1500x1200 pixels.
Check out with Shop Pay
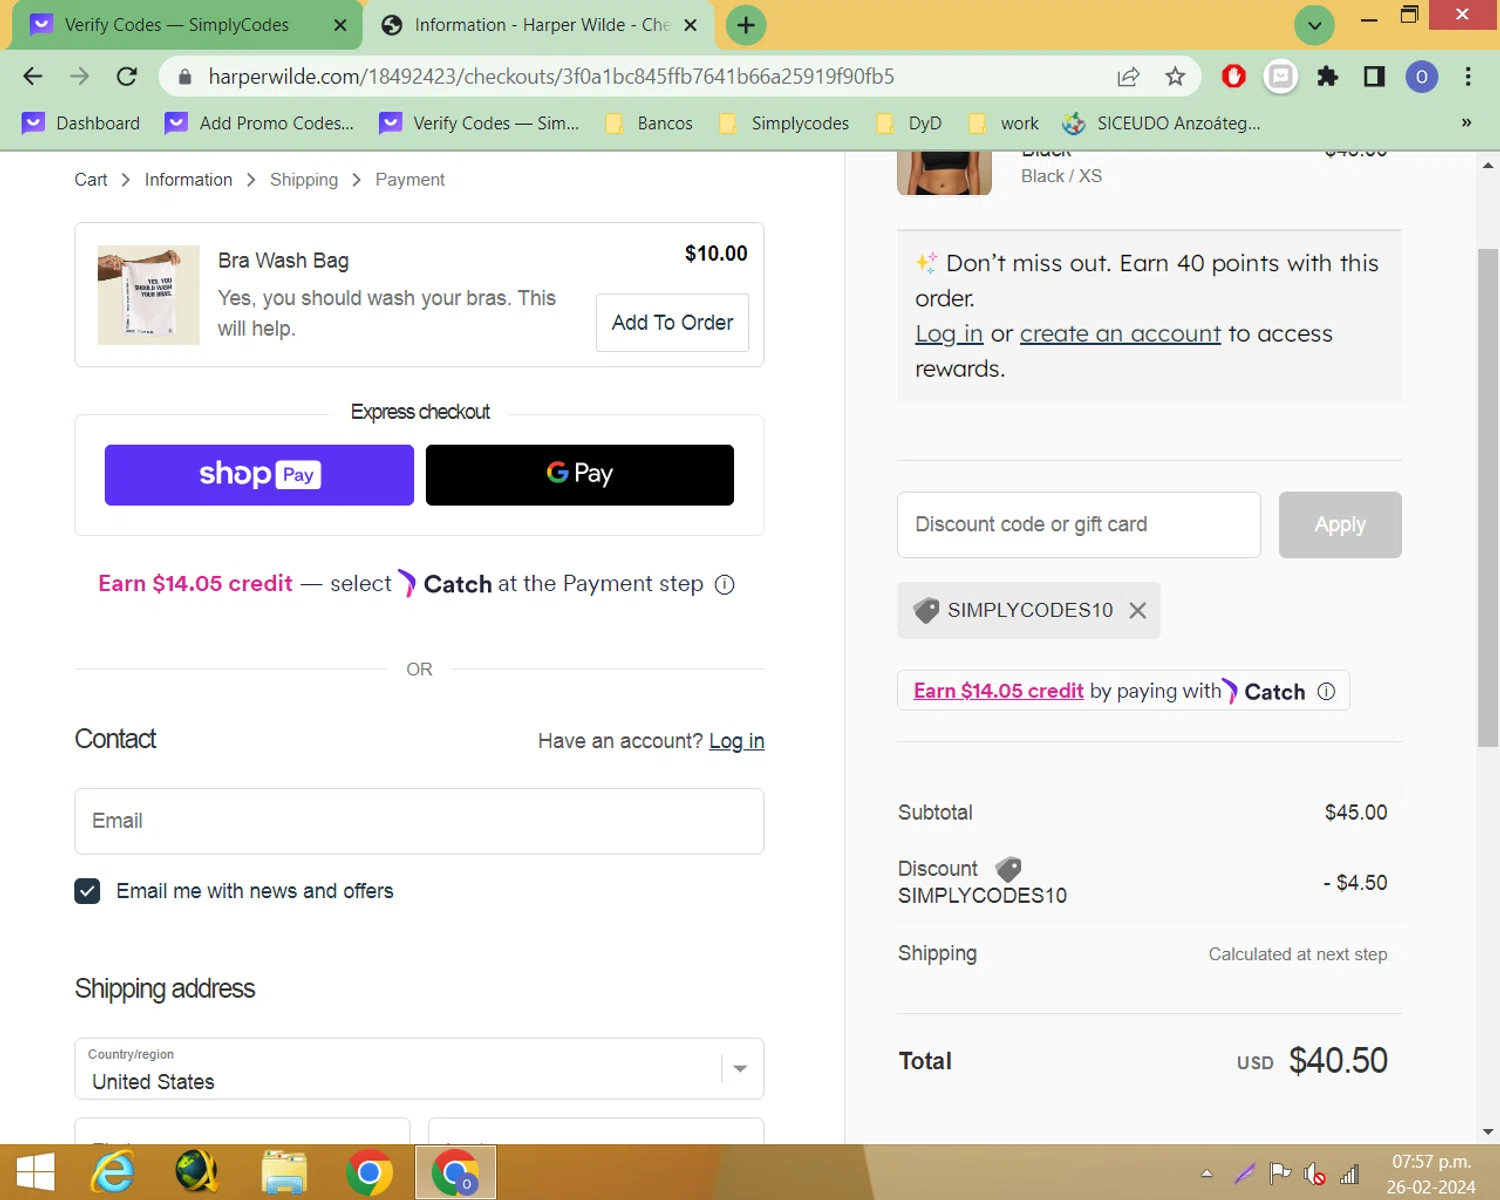point(259,475)
